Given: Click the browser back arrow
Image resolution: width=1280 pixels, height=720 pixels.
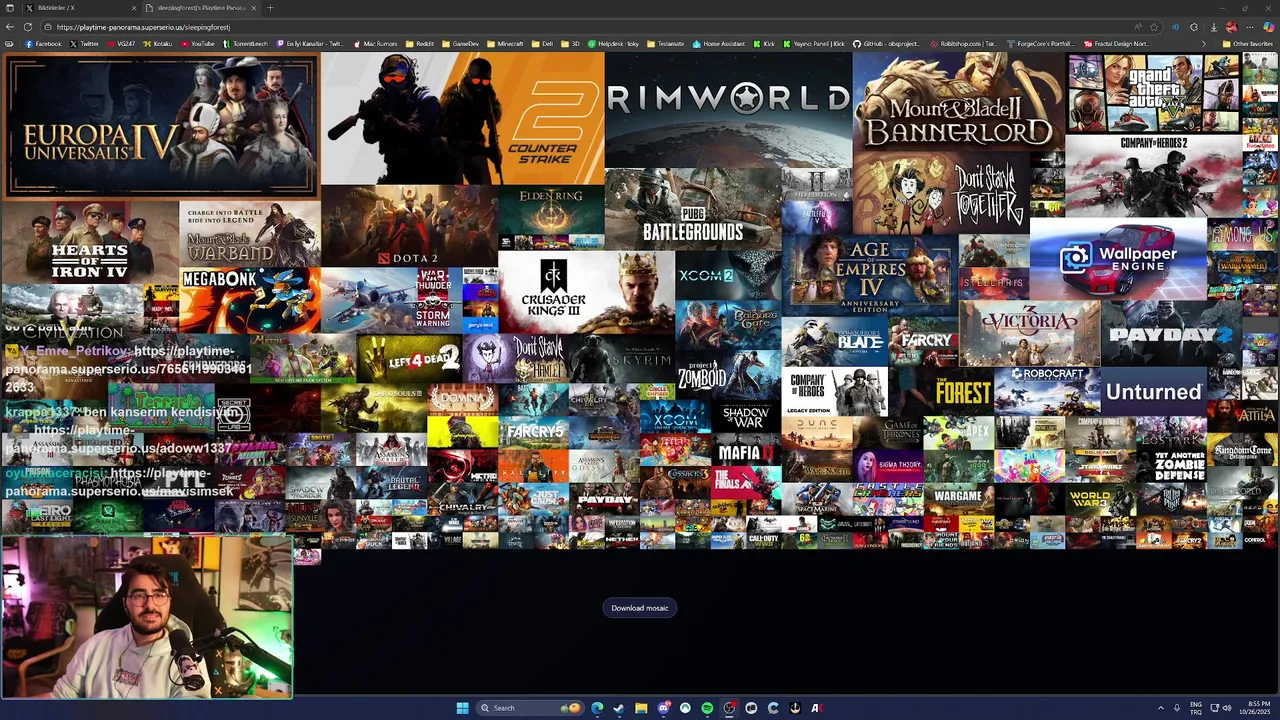Looking at the screenshot, I should coord(10,27).
